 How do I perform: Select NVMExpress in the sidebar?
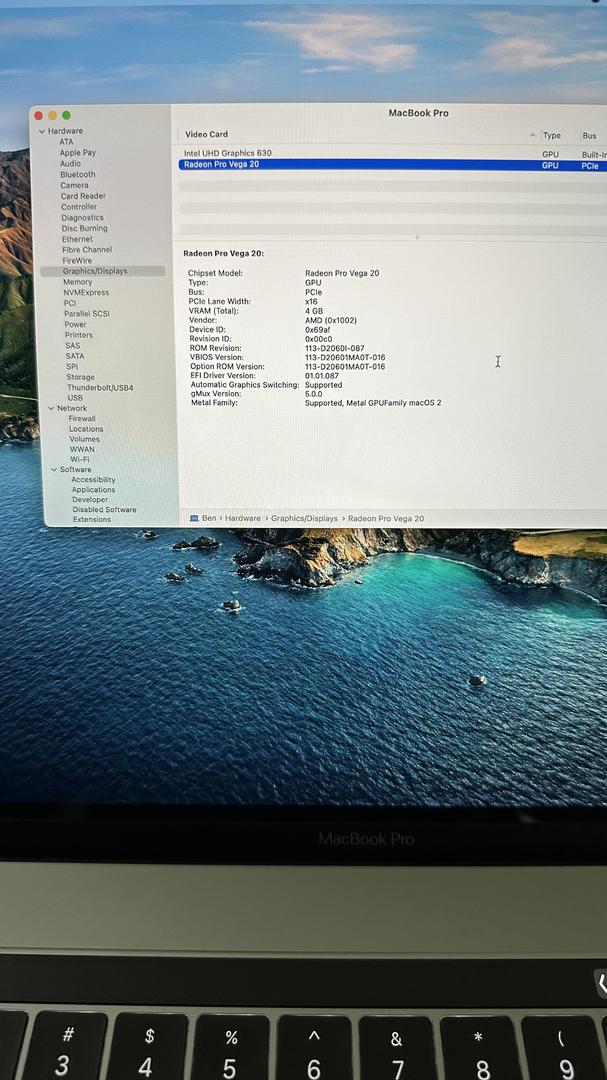(x=86, y=293)
